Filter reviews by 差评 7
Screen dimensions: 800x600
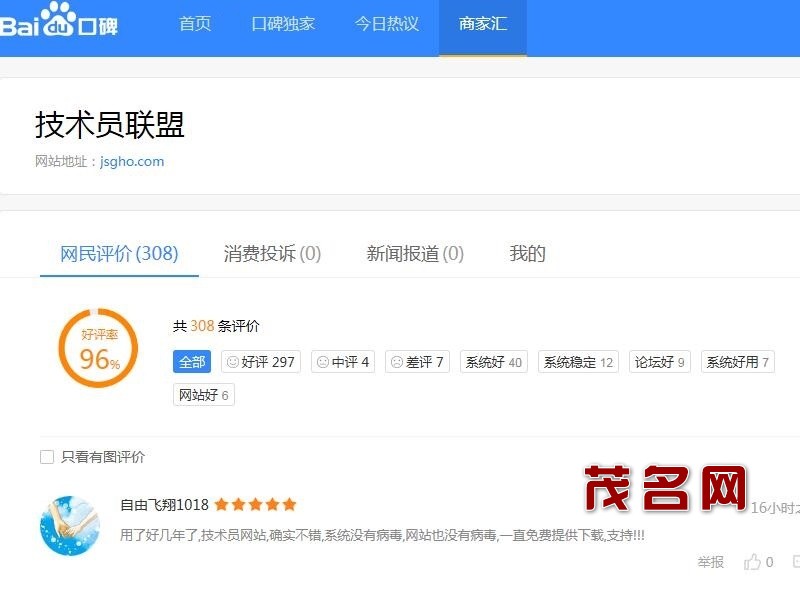pos(417,362)
